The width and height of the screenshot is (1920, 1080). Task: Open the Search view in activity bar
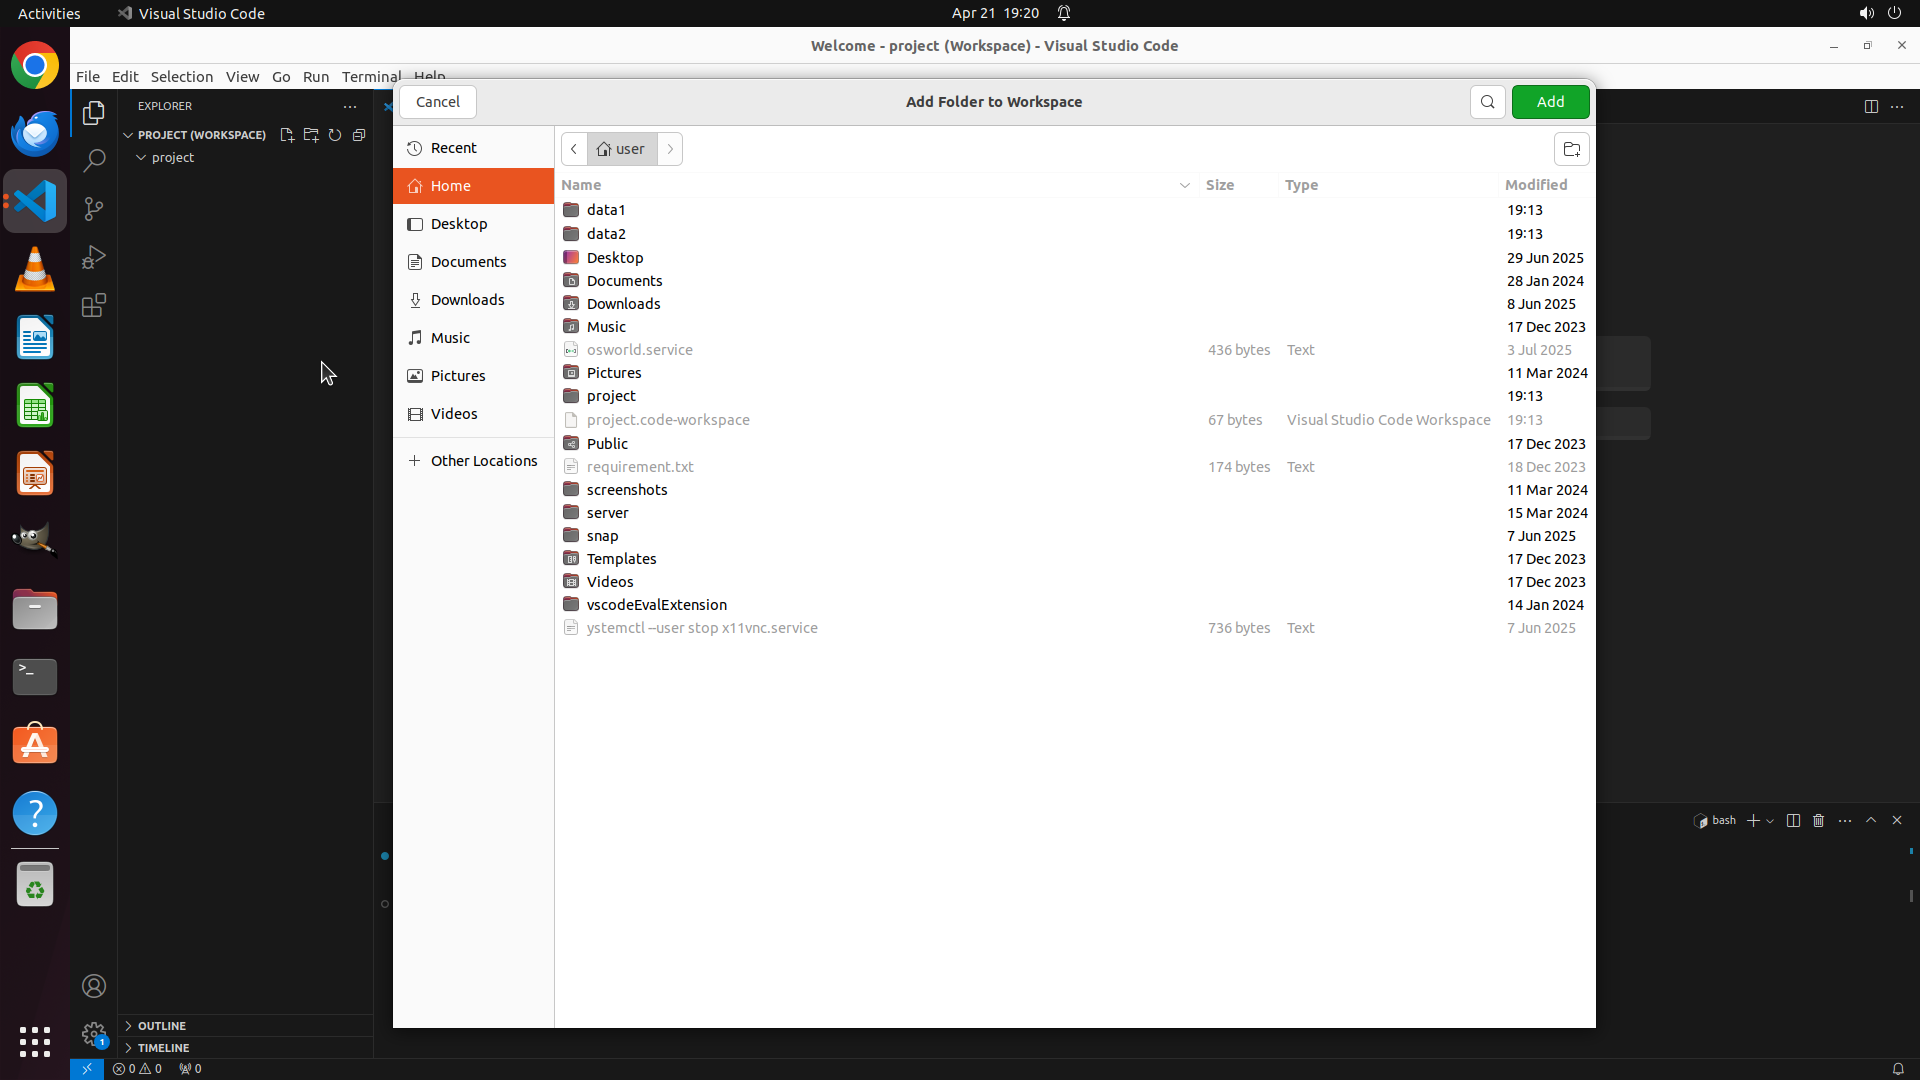(94, 161)
